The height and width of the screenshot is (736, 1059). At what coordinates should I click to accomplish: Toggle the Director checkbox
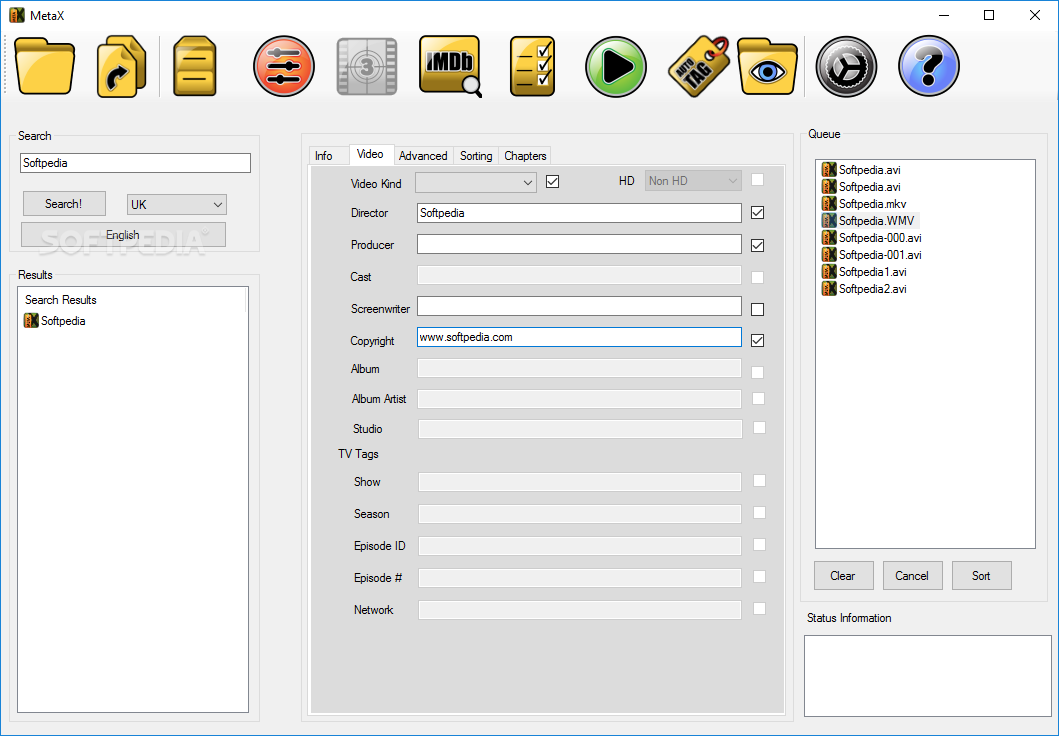click(x=758, y=213)
